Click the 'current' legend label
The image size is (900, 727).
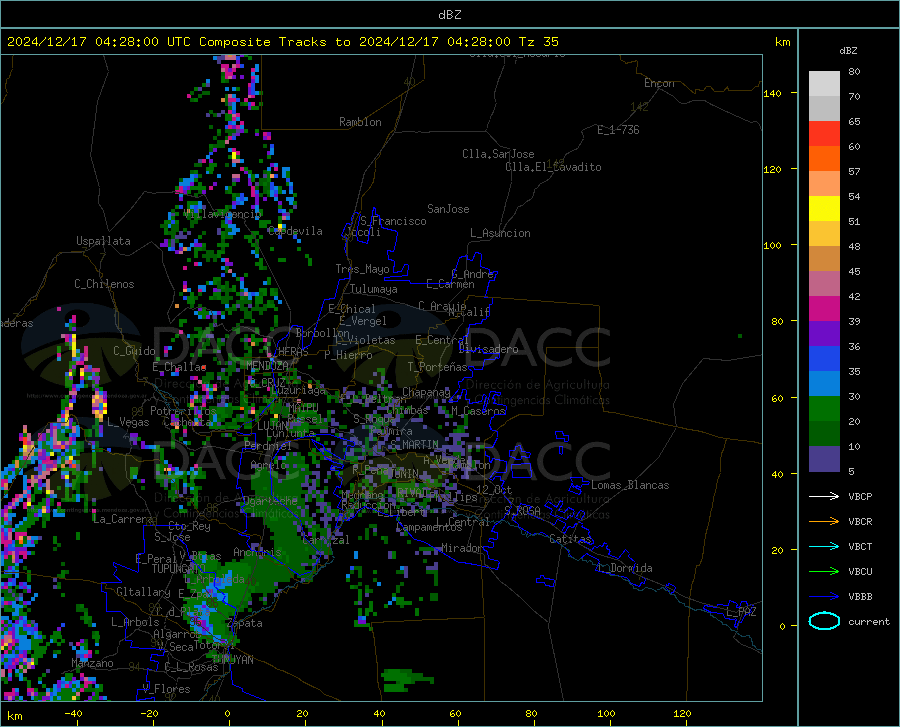[x=869, y=621]
